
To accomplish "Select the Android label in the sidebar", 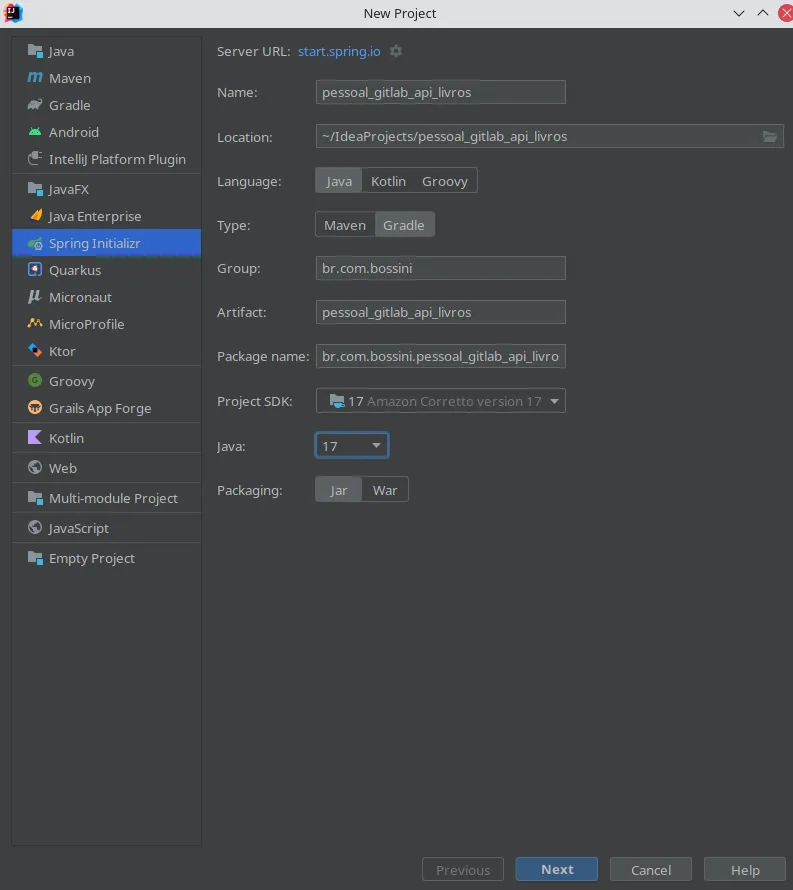I will 74,132.
